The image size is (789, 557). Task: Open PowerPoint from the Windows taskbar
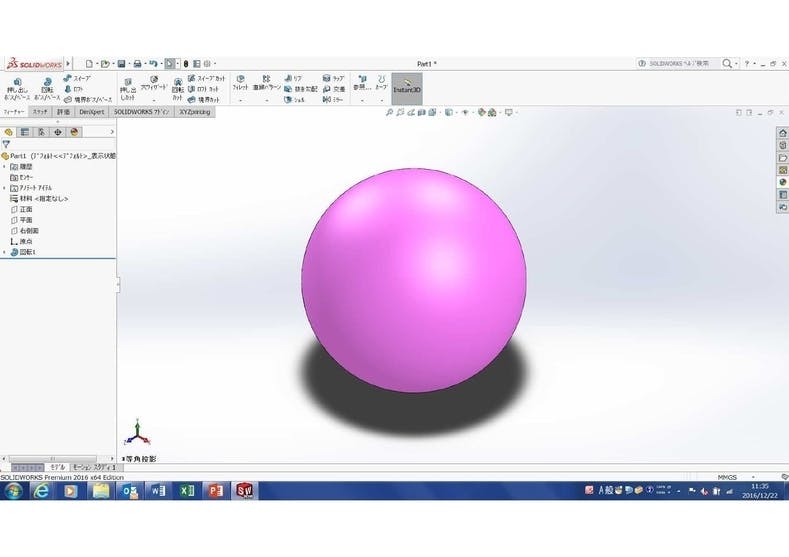pos(214,491)
